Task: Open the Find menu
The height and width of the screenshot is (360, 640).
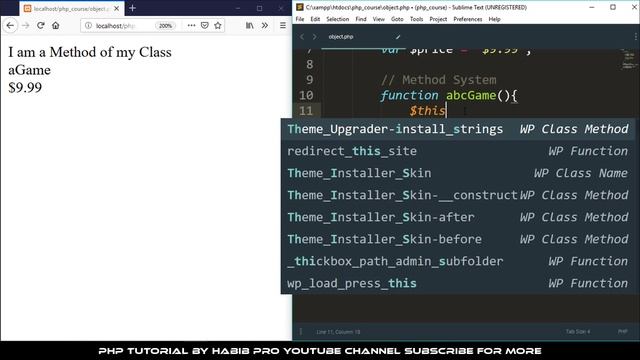Action: coord(361,19)
